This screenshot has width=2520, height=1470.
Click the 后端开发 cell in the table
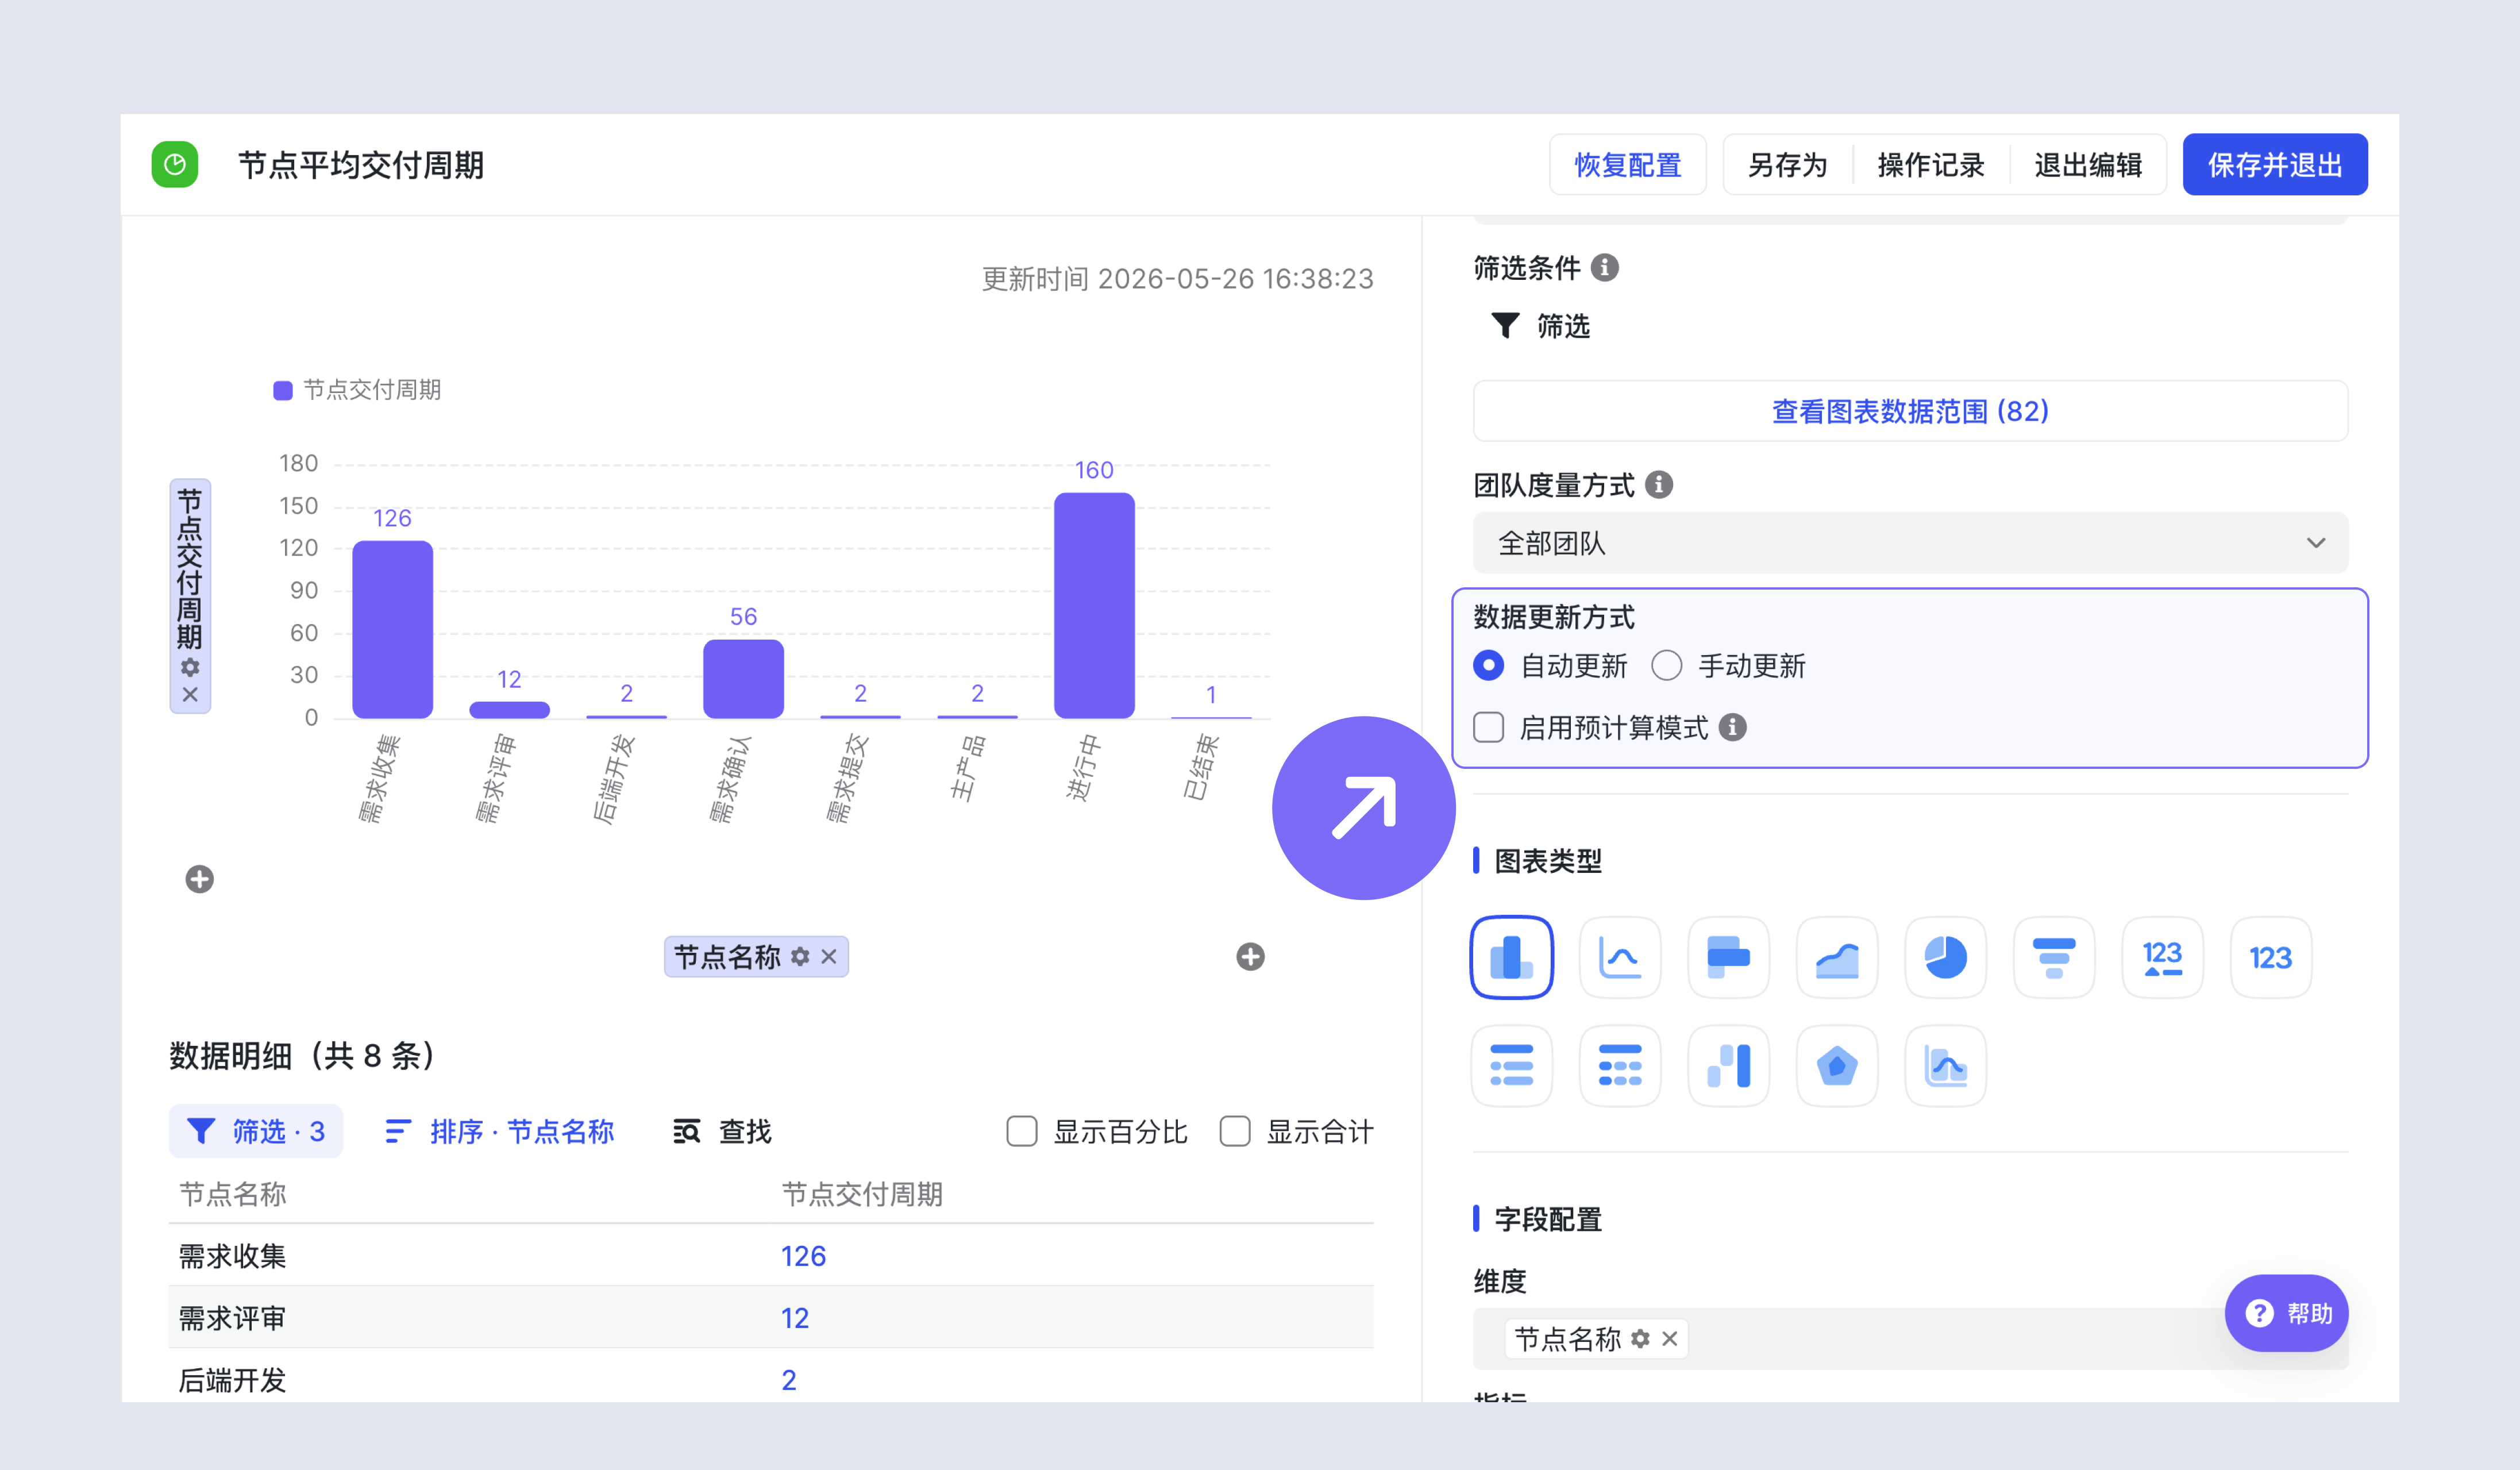click(x=232, y=1380)
